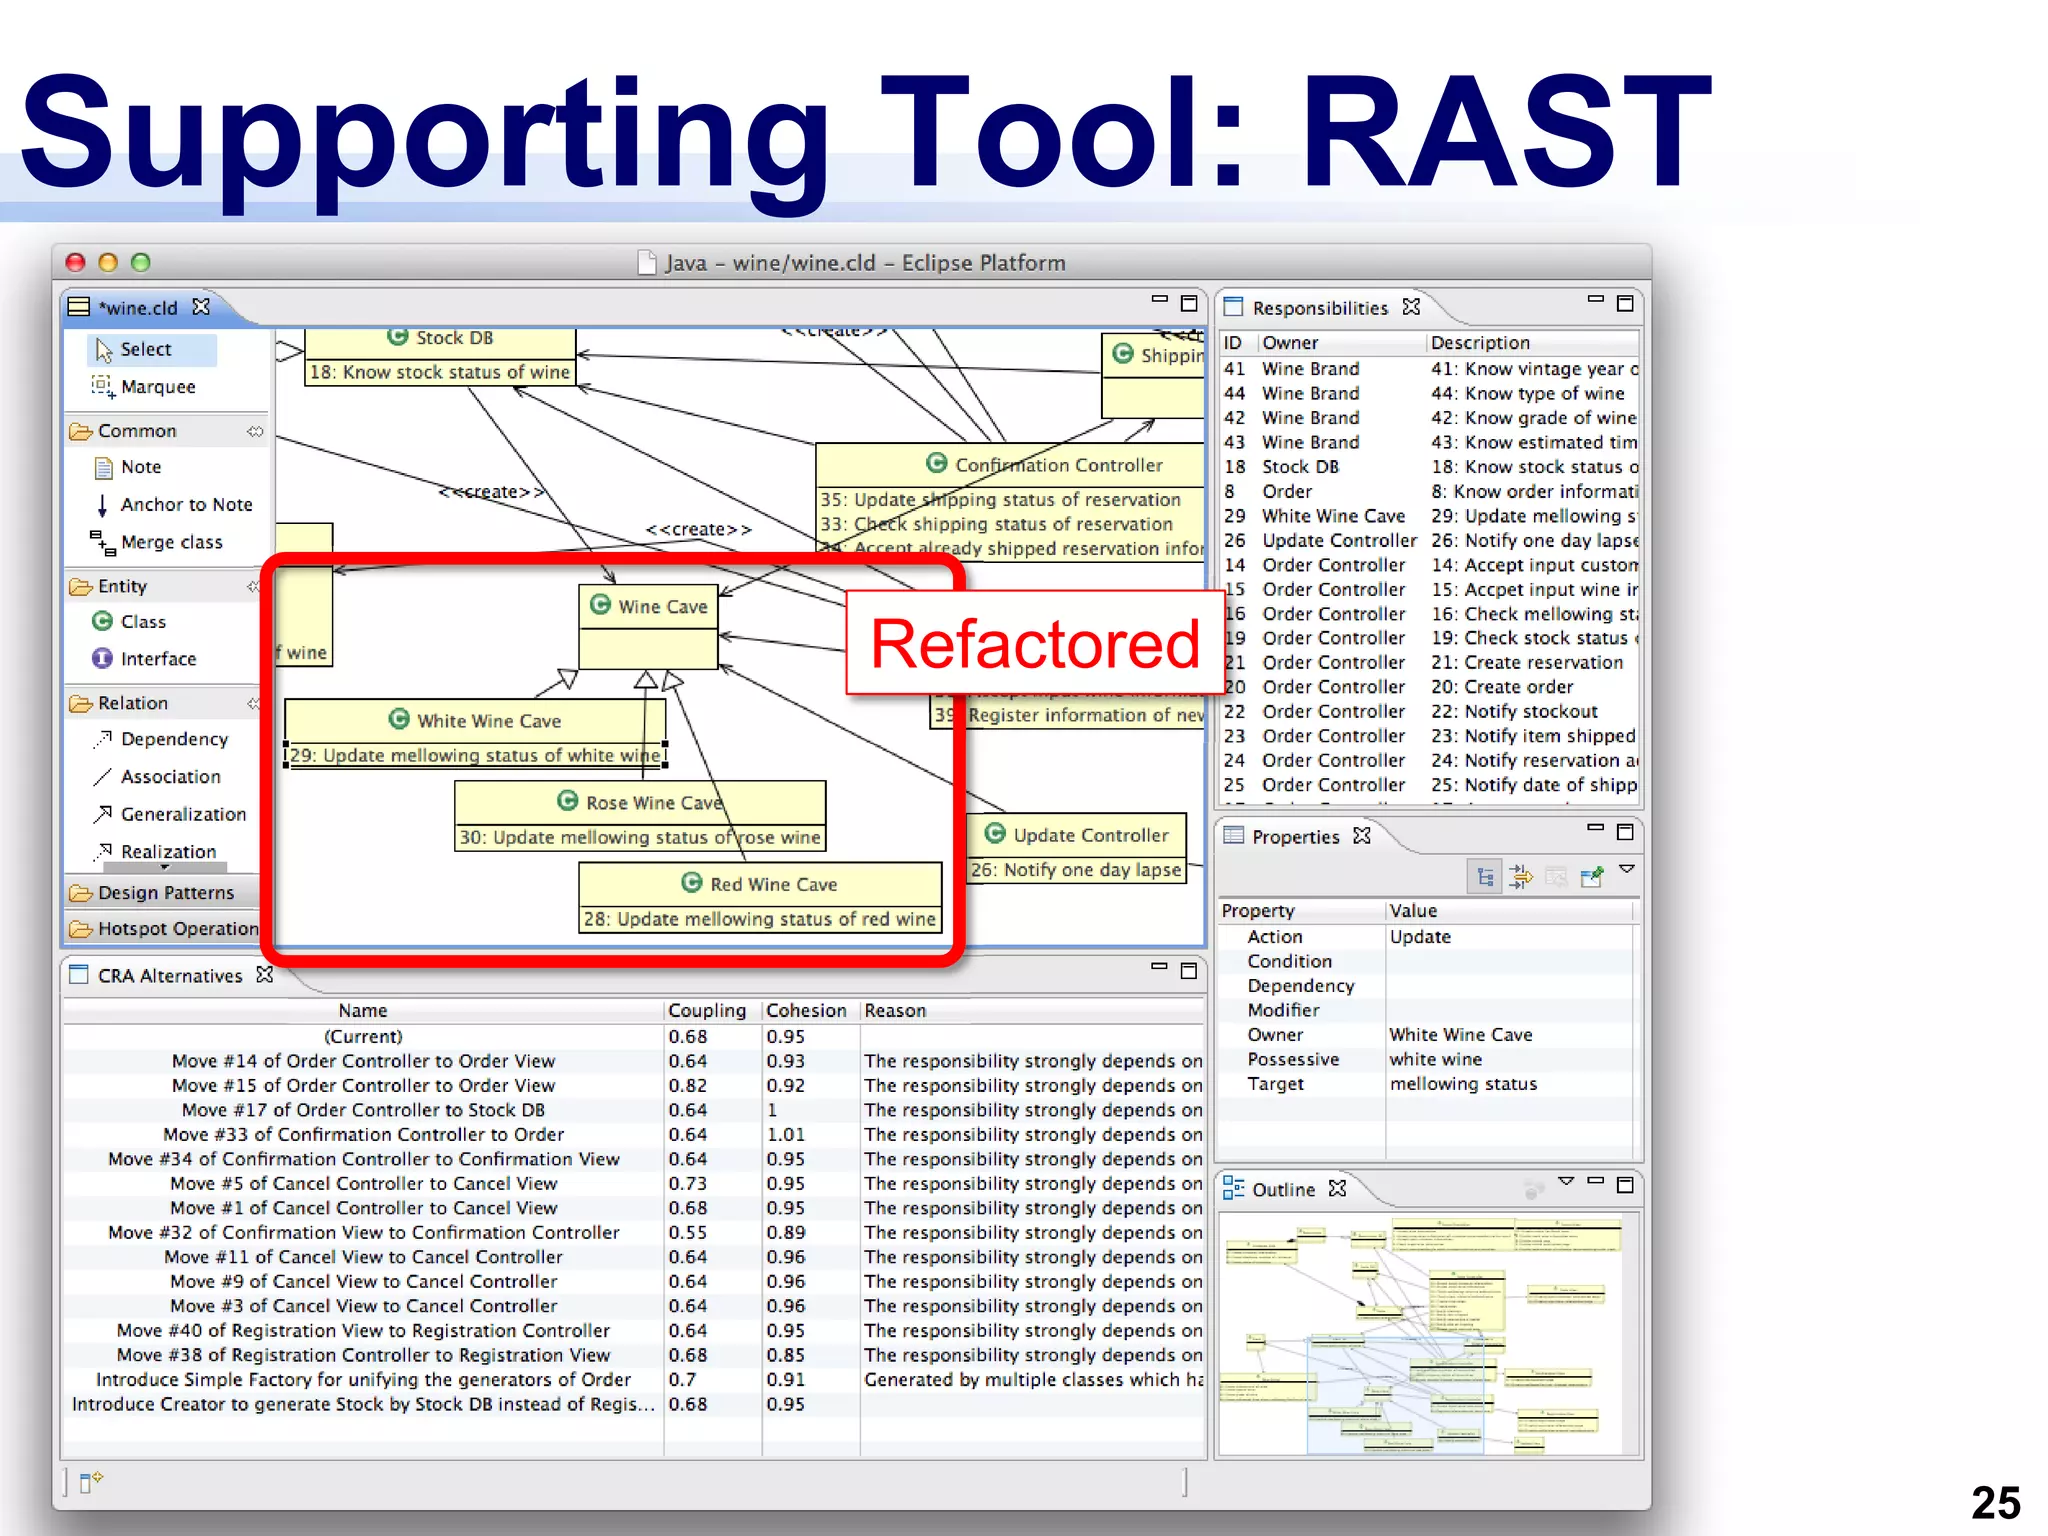Minimize the CRA Alternatives panel

1159,966
